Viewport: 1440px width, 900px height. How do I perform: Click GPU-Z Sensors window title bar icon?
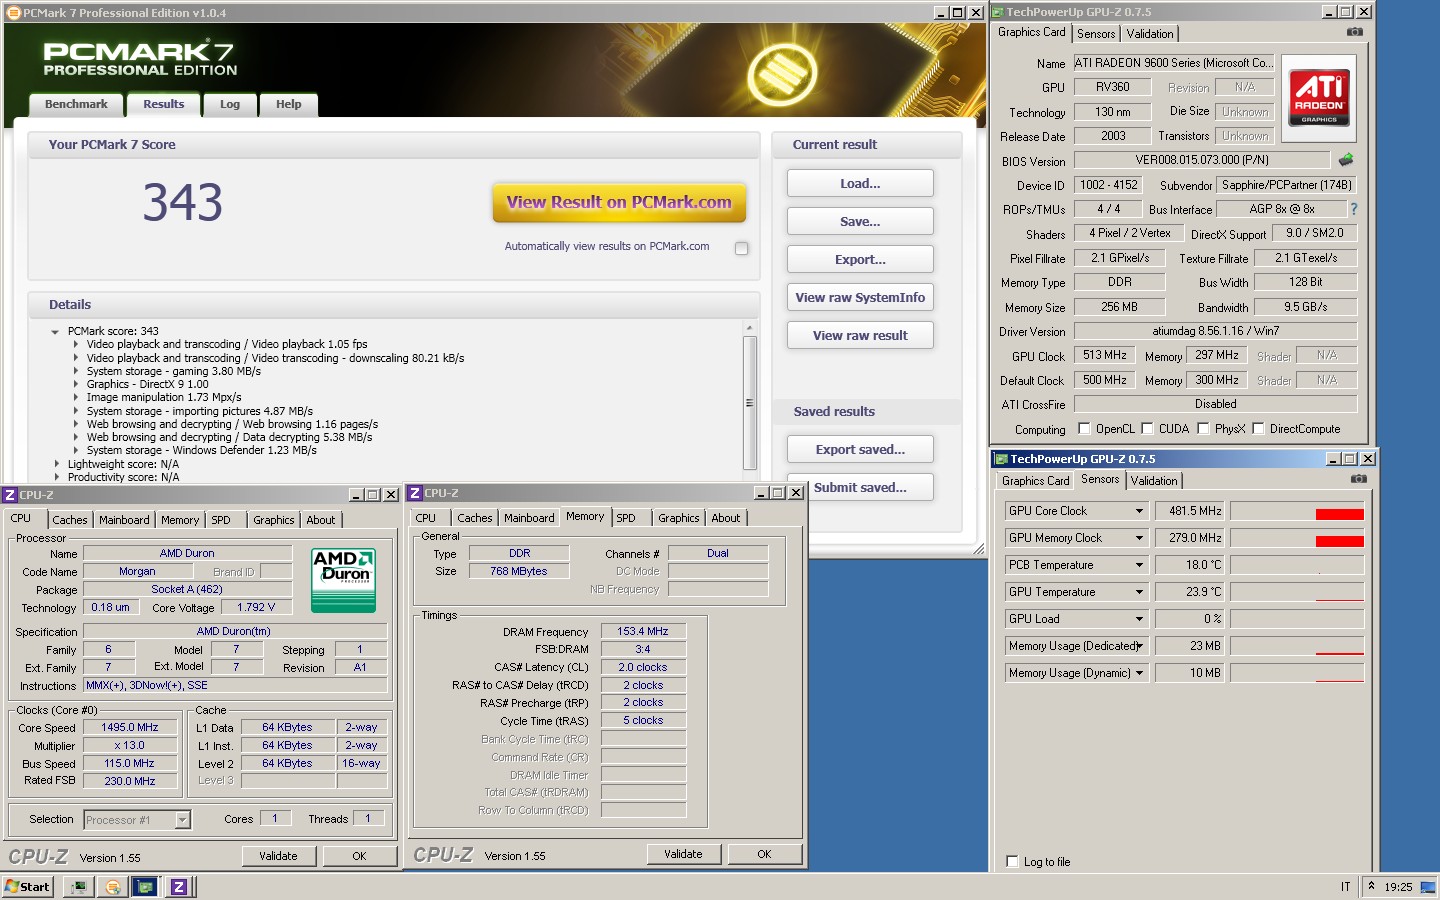pyautogui.click(x=1000, y=459)
